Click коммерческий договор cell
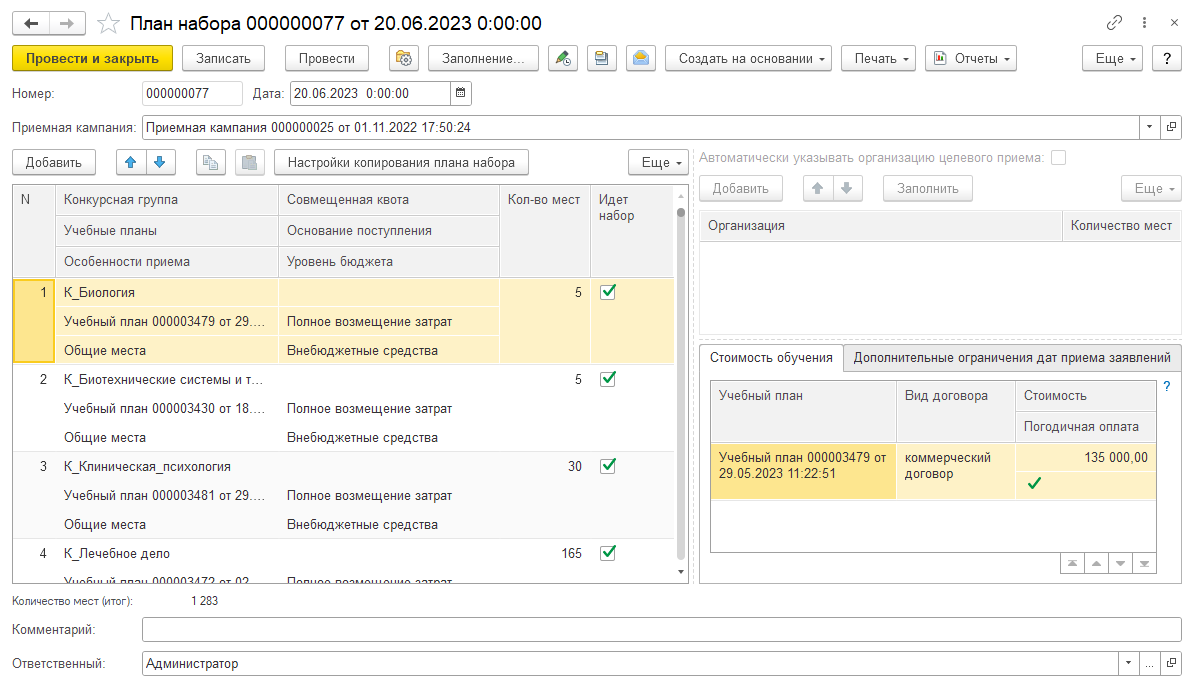Viewport: 1194px width, 688px height. pyautogui.click(x=955, y=471)
